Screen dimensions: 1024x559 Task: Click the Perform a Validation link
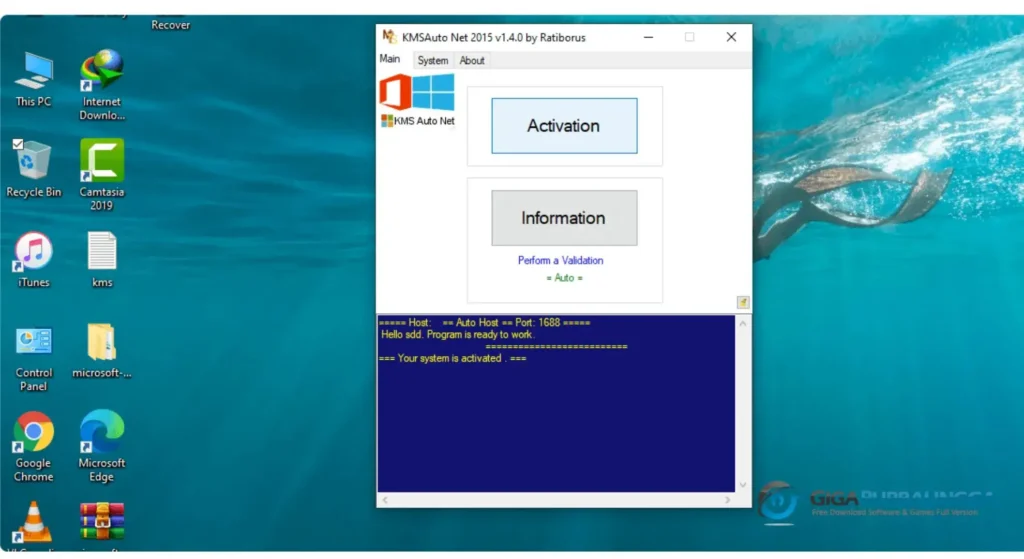pos(560,260)
